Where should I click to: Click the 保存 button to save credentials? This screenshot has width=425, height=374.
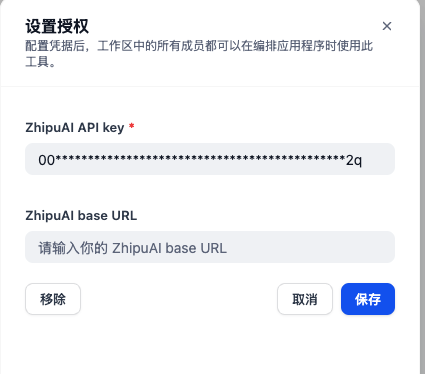(x=368, y=299)
